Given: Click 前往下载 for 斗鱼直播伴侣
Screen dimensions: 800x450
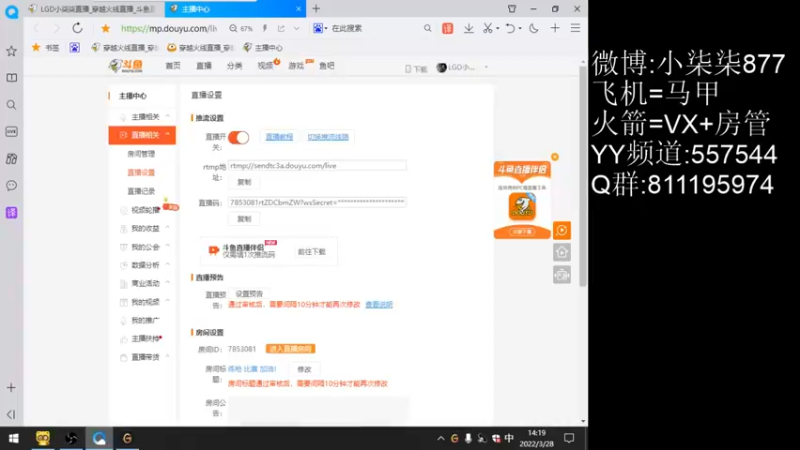Looking at the screenshot, I should pyautogui.click(x=312, y=252).
